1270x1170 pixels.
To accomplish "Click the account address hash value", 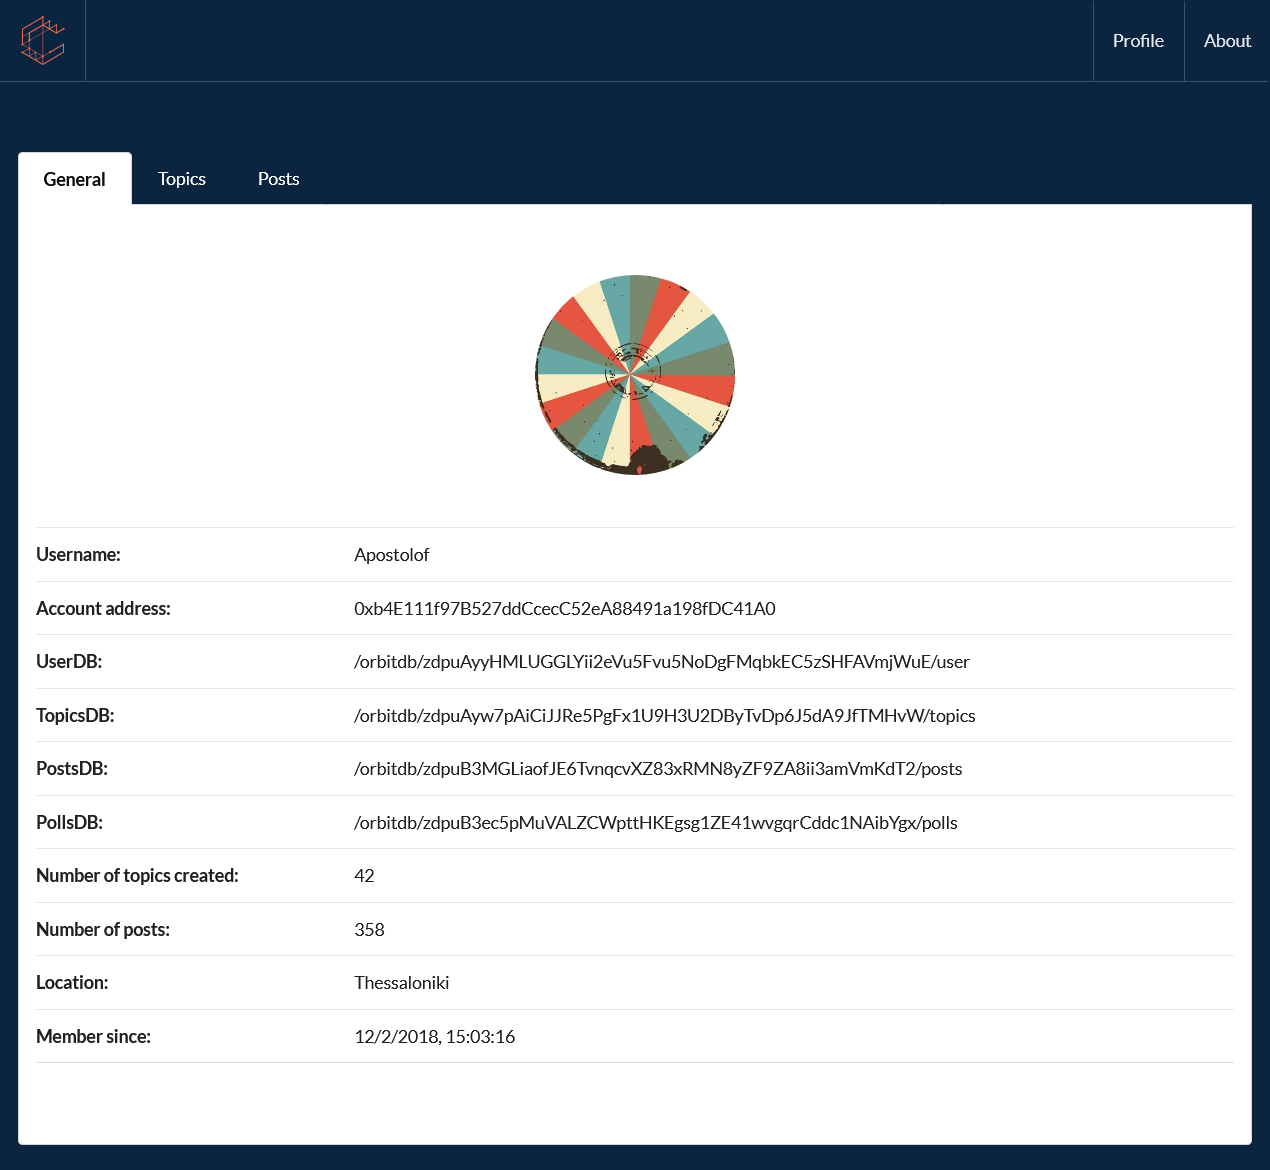I will [x=564, y=609].
